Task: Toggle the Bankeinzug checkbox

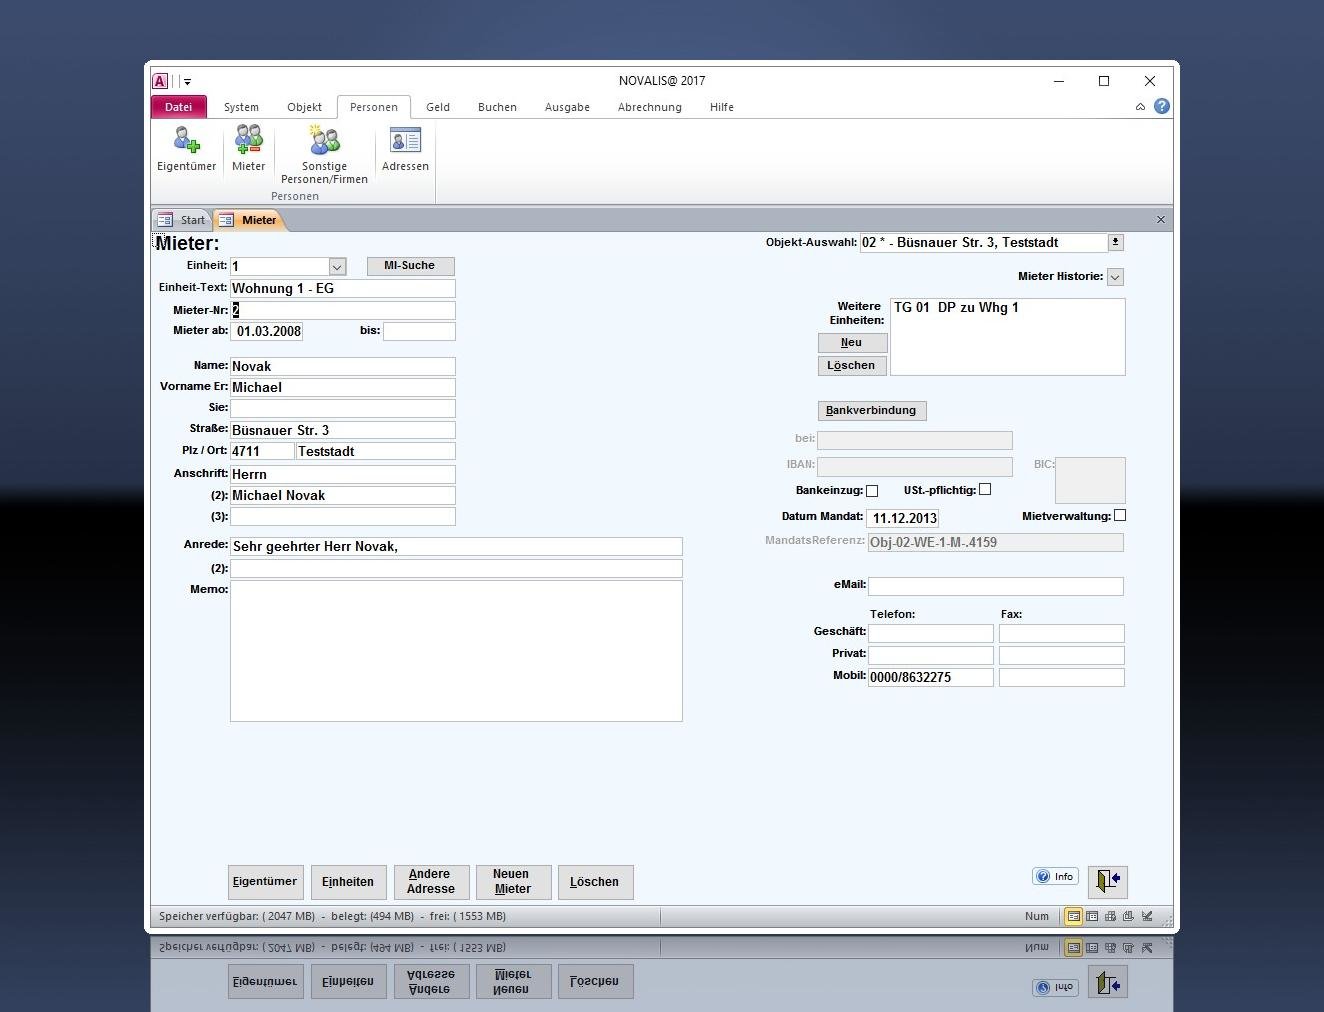Action: click(x=872, y=491)
